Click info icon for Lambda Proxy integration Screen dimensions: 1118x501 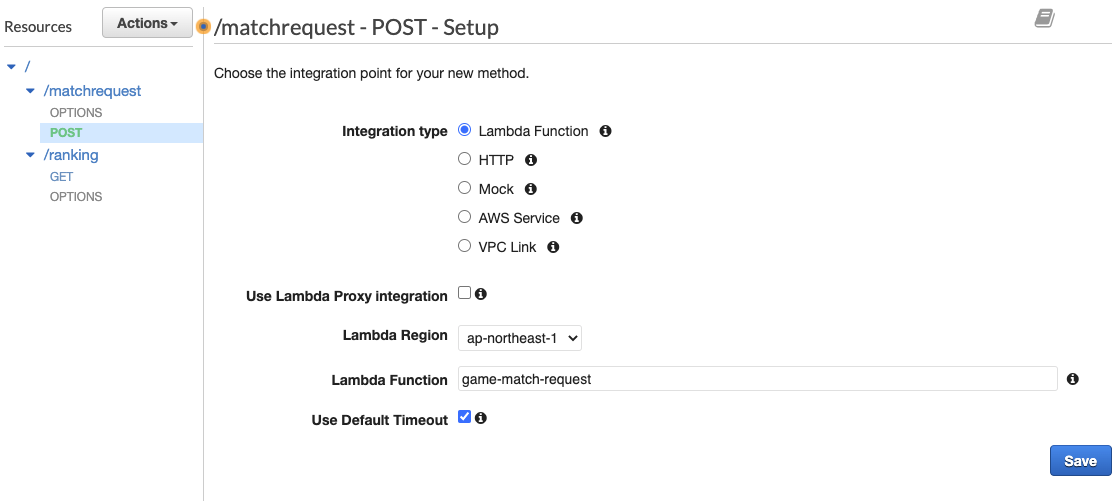point(481,294)
